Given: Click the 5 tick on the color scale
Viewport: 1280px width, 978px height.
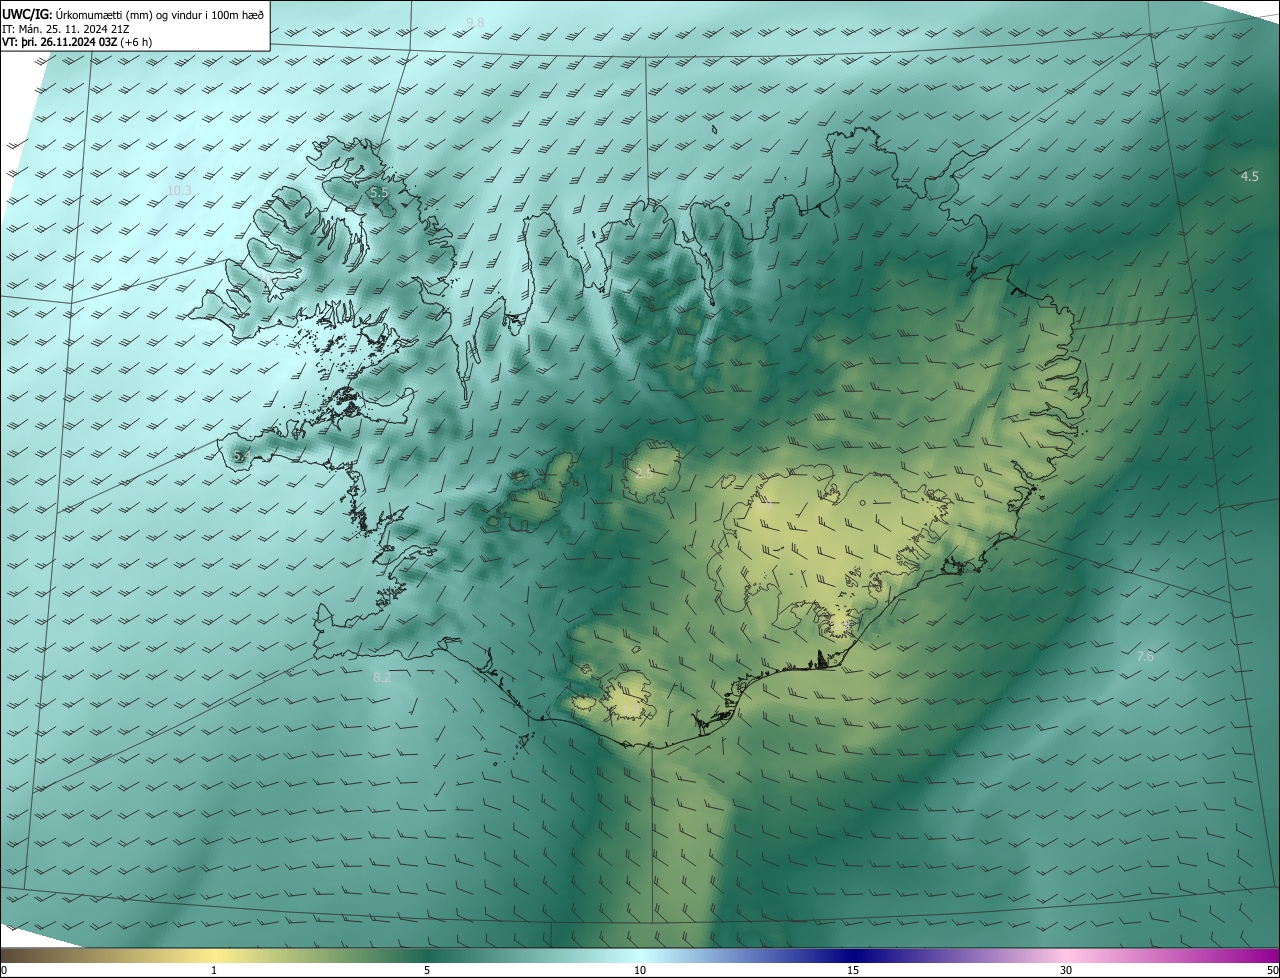Looking at the screenshot, I should (x=427, y=970).
